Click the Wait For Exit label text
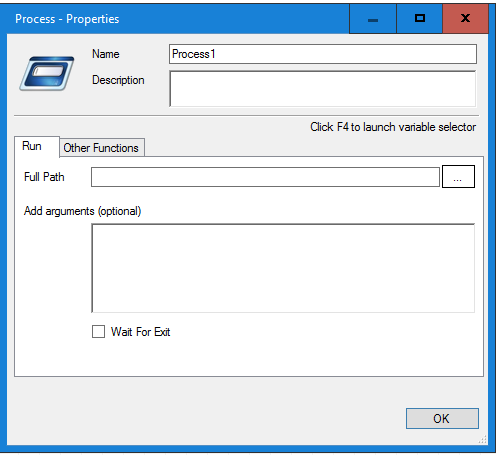 (141, 332)
